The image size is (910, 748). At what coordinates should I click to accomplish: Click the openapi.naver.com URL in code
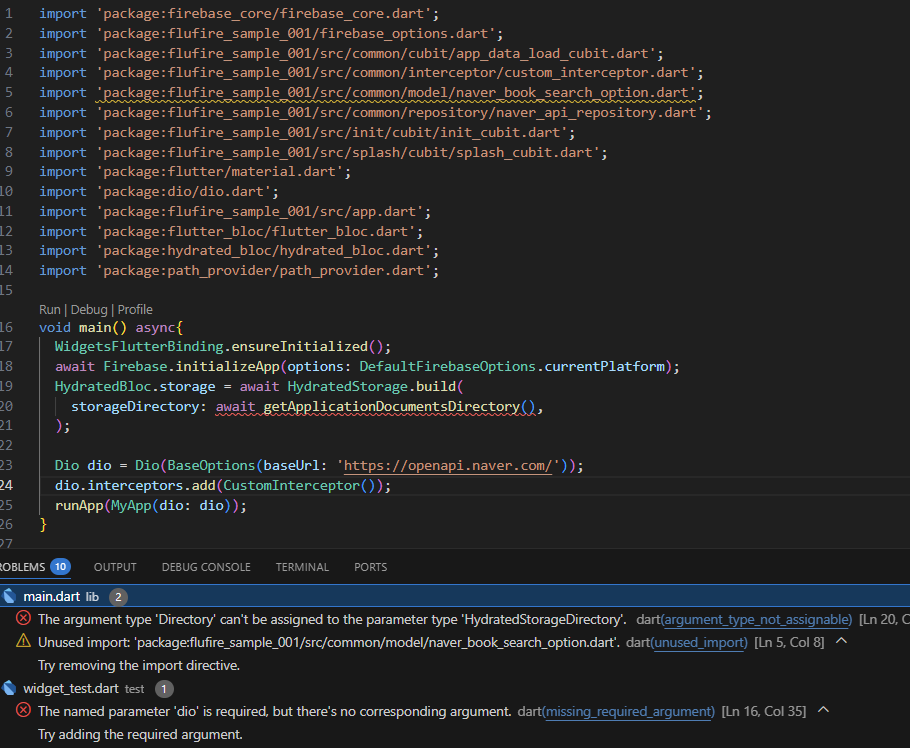(448, 465)
